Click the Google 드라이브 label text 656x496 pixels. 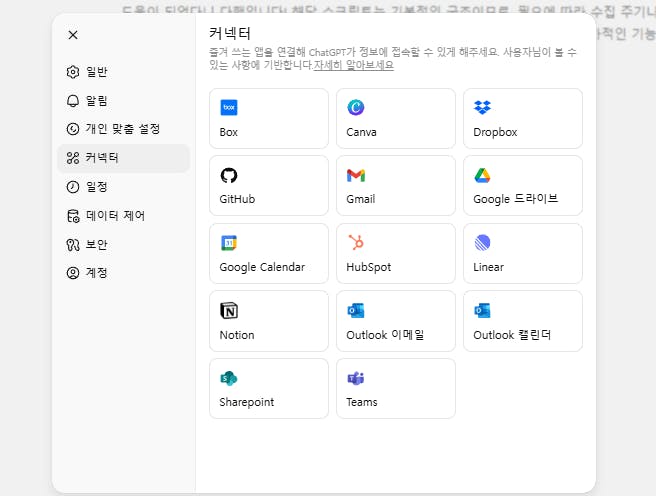515,199
